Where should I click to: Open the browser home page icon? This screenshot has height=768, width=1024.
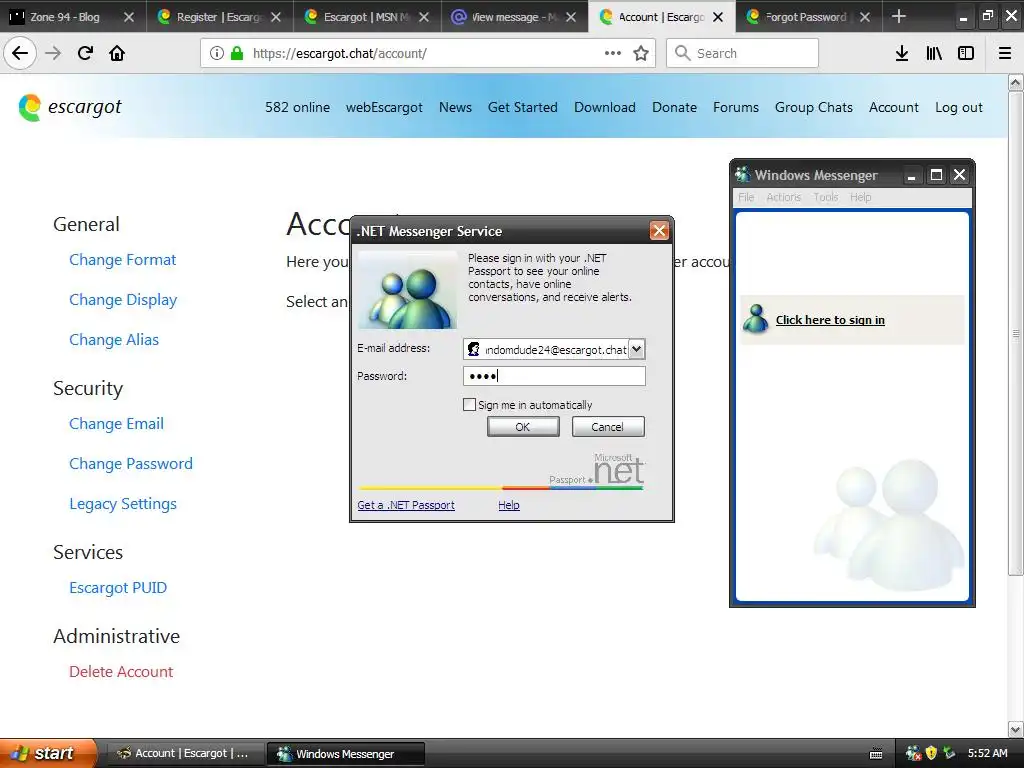[x=117, y=54]
